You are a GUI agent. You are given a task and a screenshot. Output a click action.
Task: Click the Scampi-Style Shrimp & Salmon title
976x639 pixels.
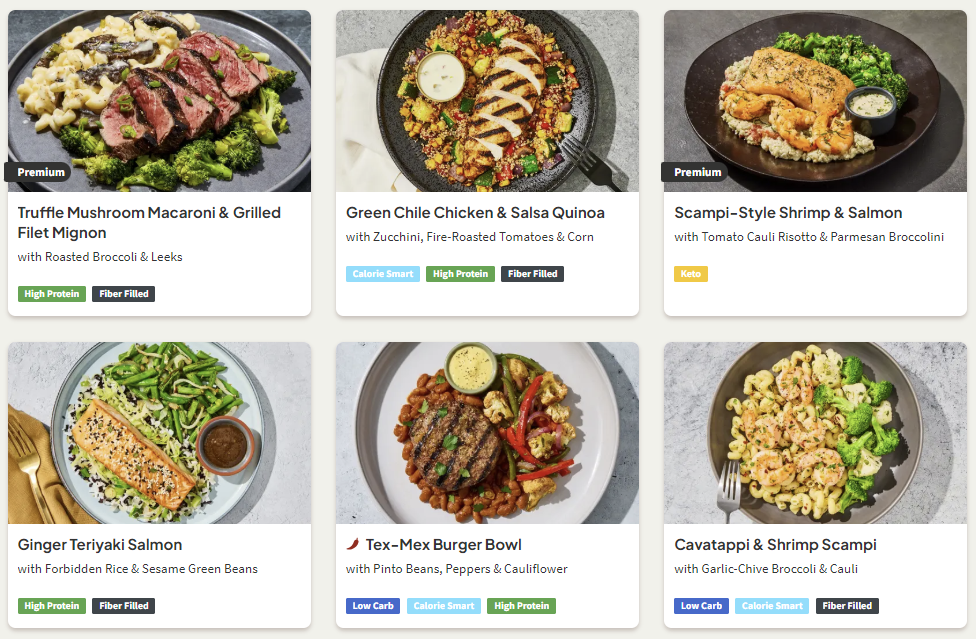coord(788,213)
